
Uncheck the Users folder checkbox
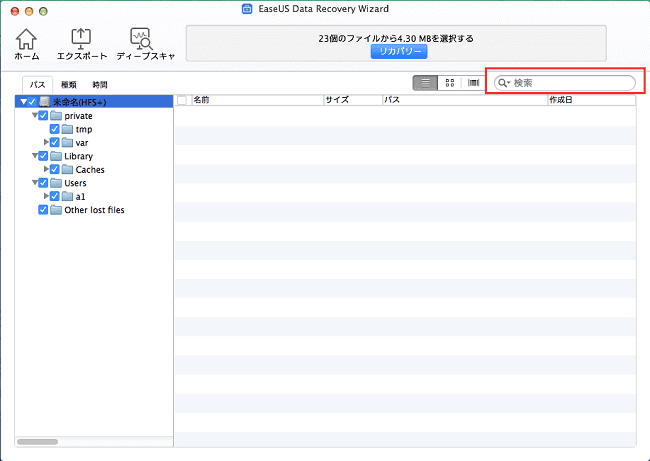[43, 183]
